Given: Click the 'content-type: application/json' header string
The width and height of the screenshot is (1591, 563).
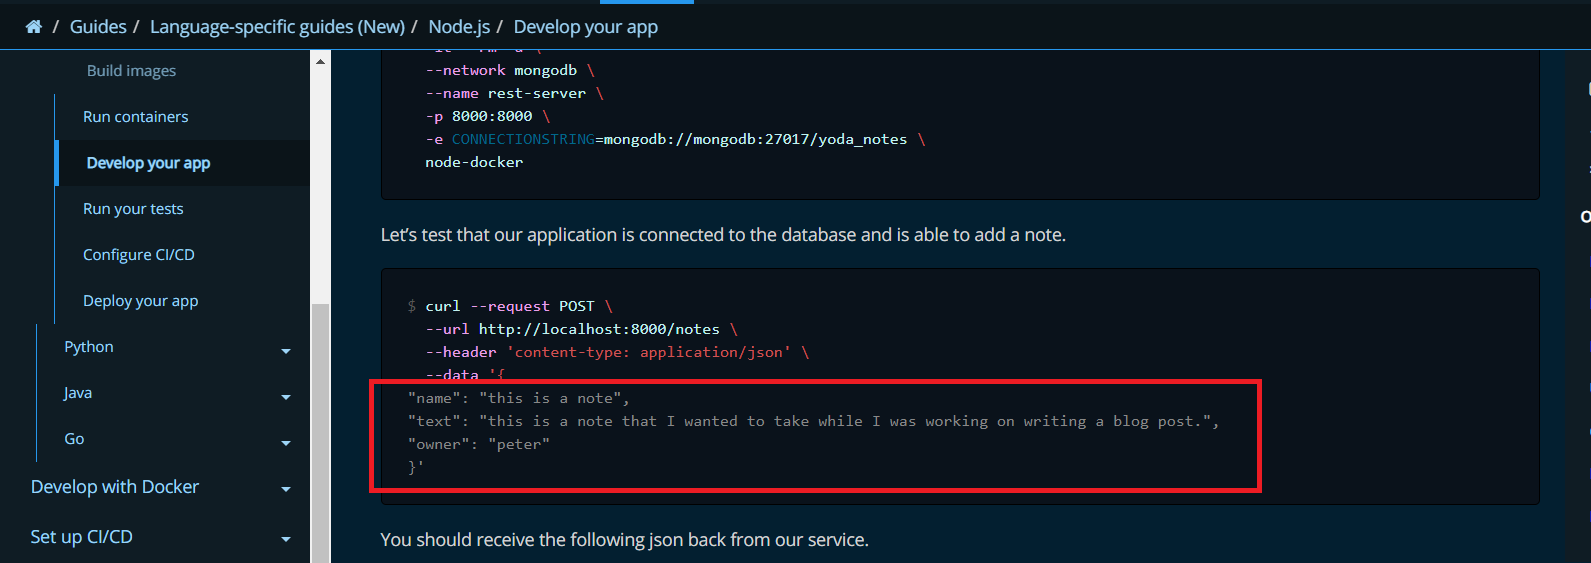Looking at the screenshot, I should (x=649, y=352).
